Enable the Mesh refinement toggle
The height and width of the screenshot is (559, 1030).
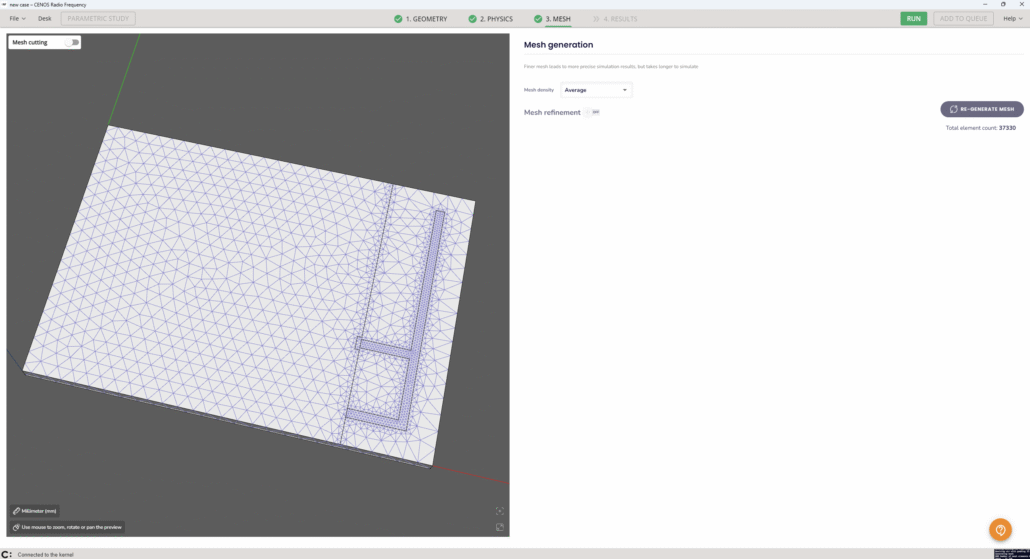[x=593, y=112]
